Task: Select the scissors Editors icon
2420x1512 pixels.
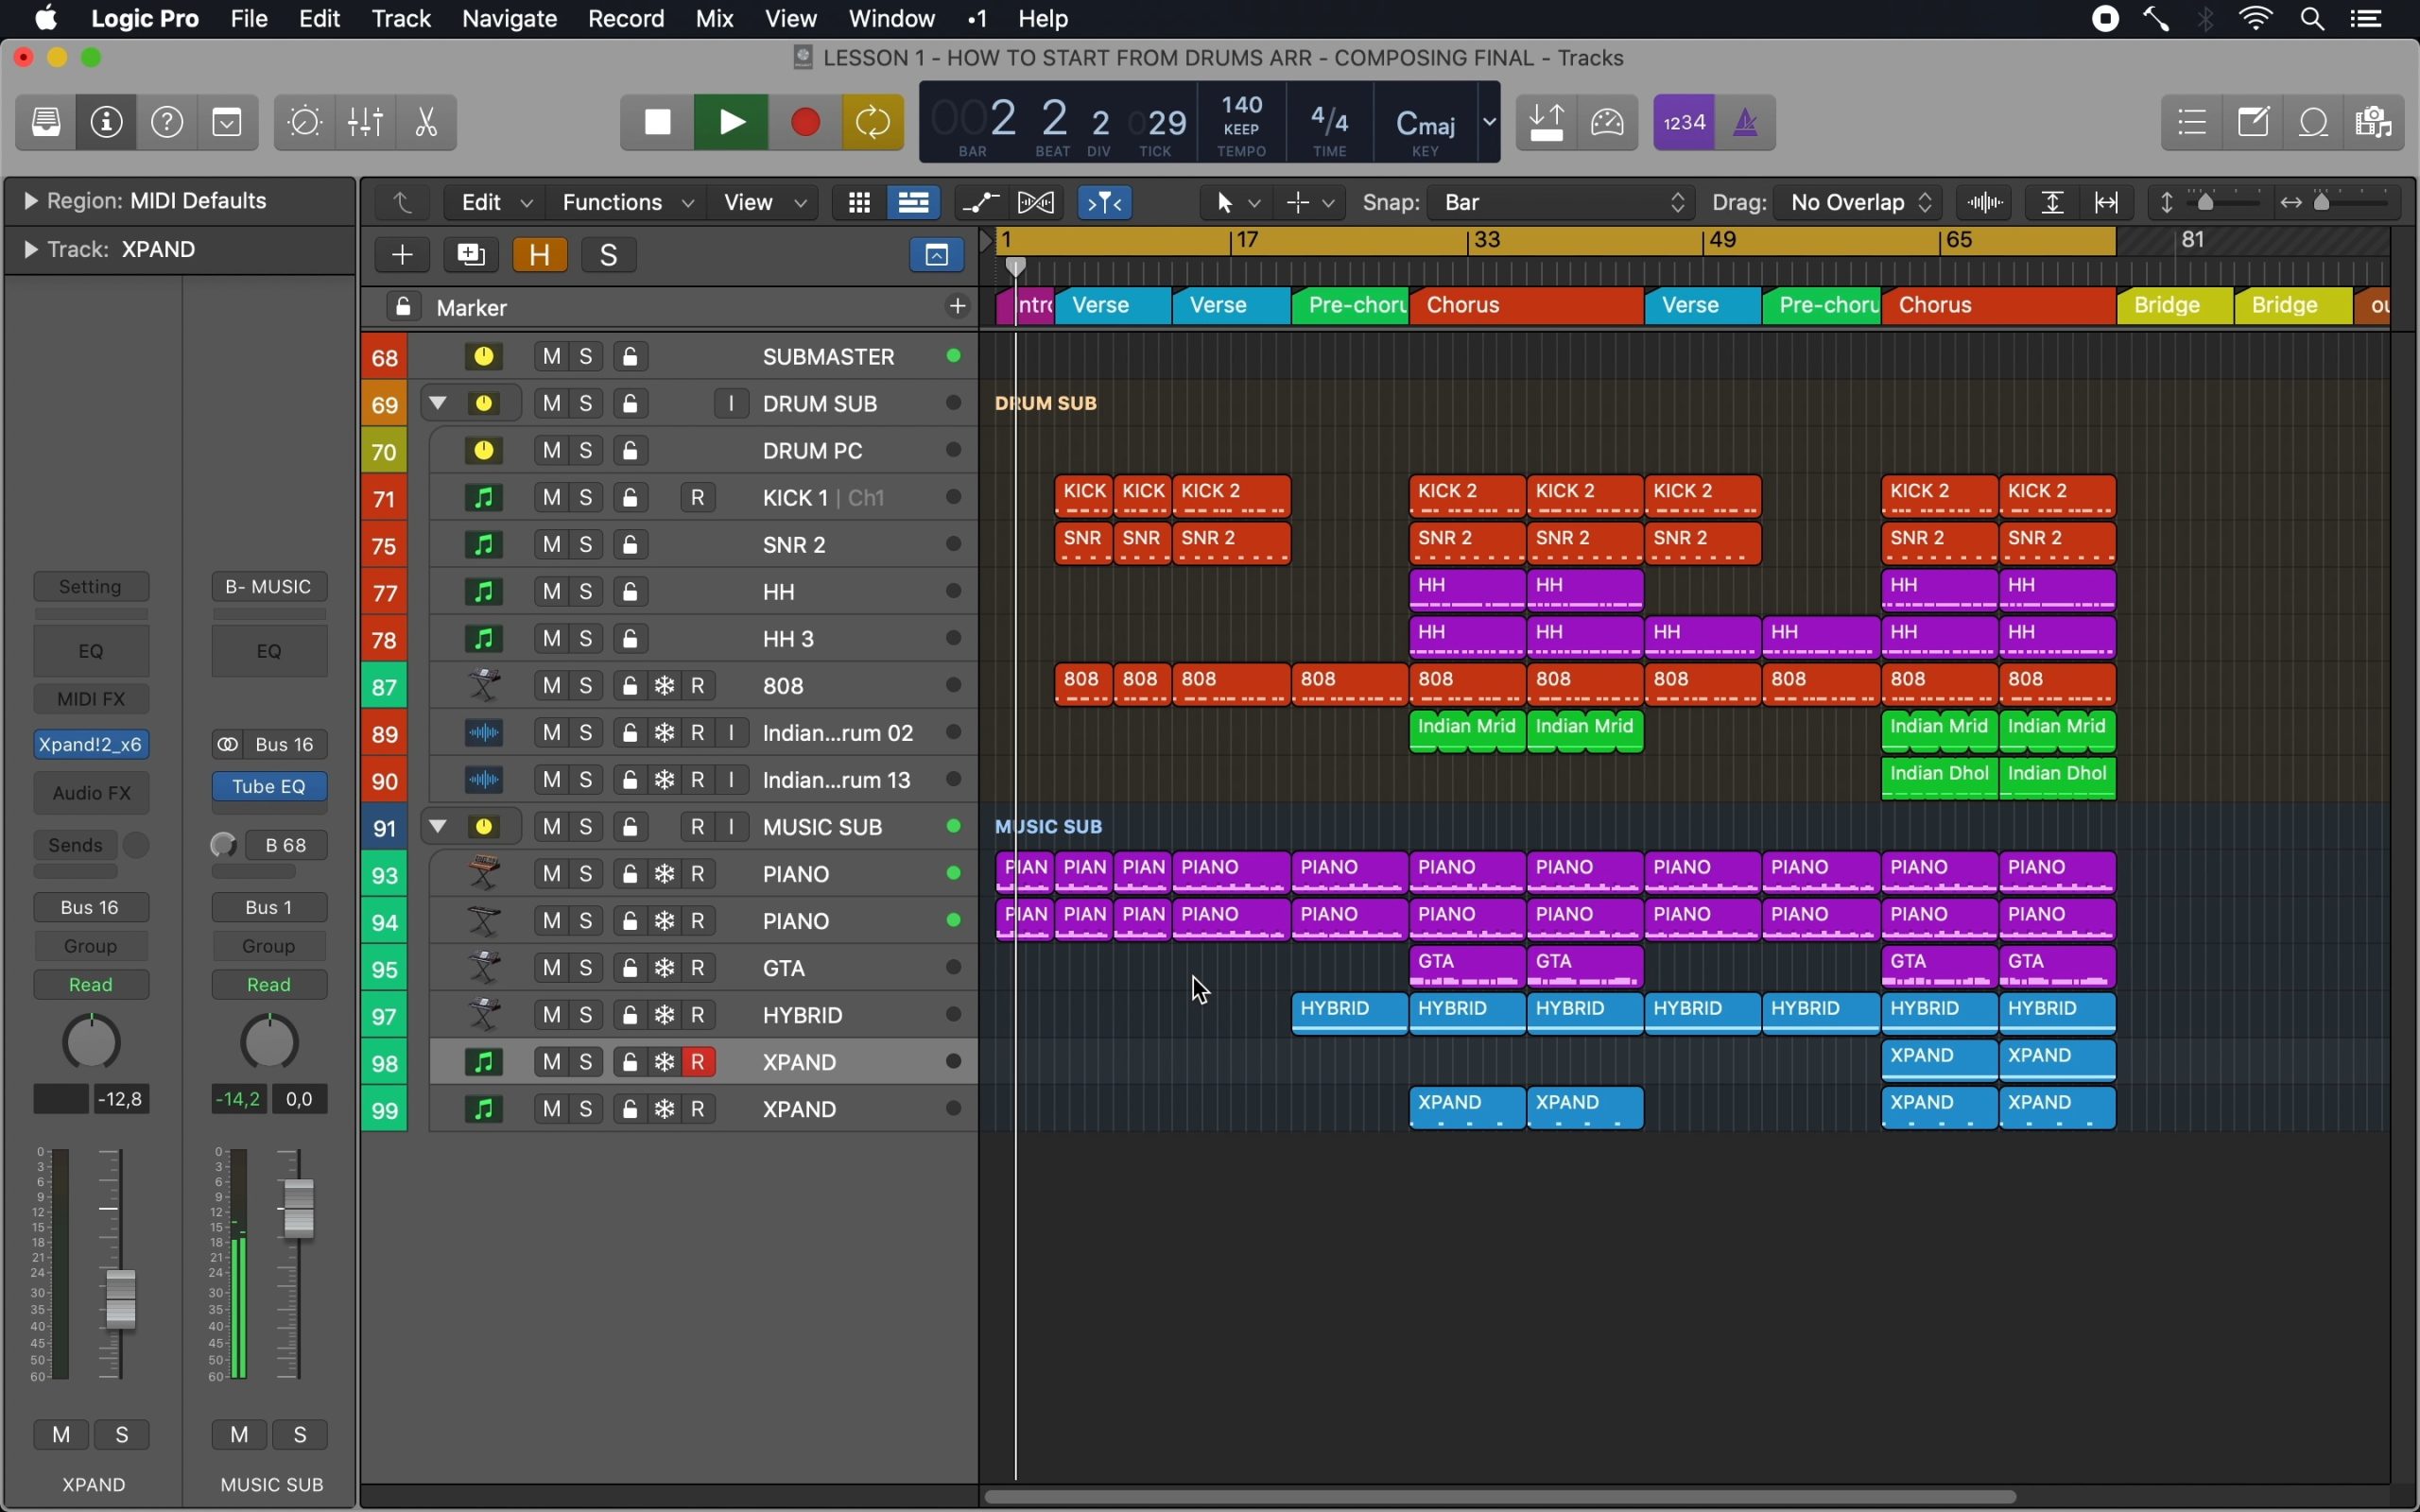Action: click(x=427, y=123)
